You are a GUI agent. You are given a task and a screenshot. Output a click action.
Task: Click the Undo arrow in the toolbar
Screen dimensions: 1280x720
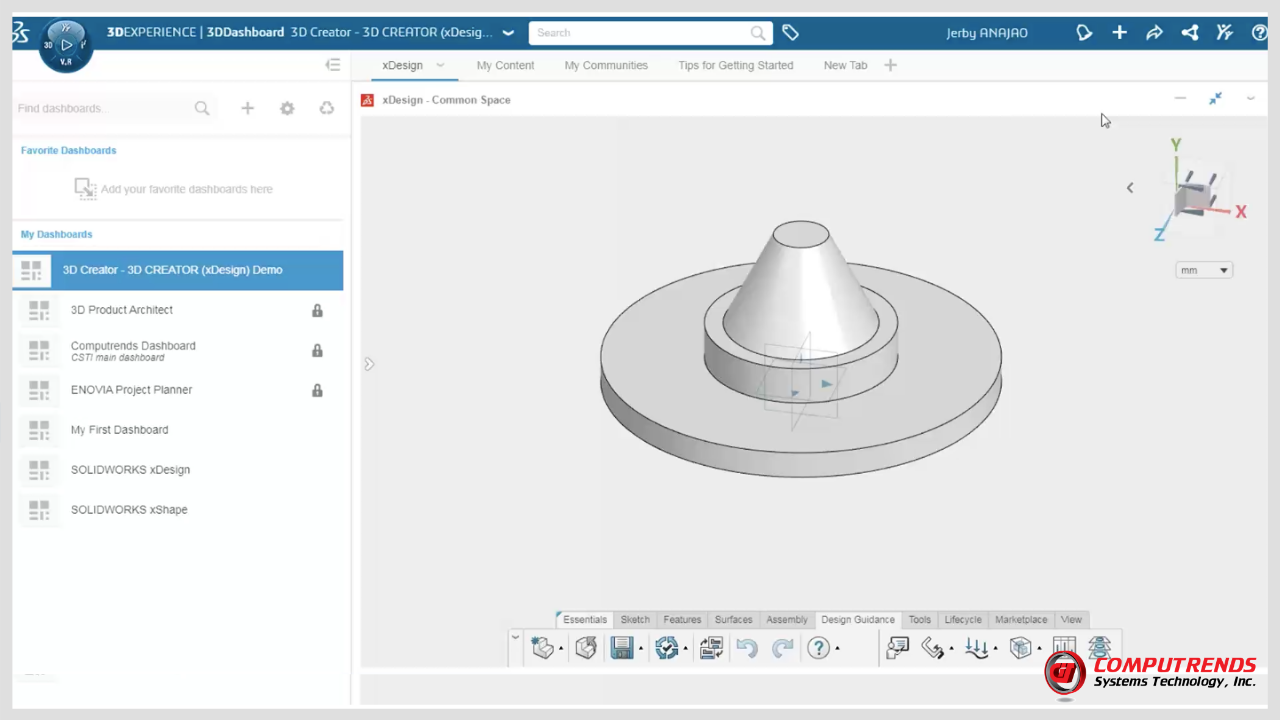pos(746,648)
